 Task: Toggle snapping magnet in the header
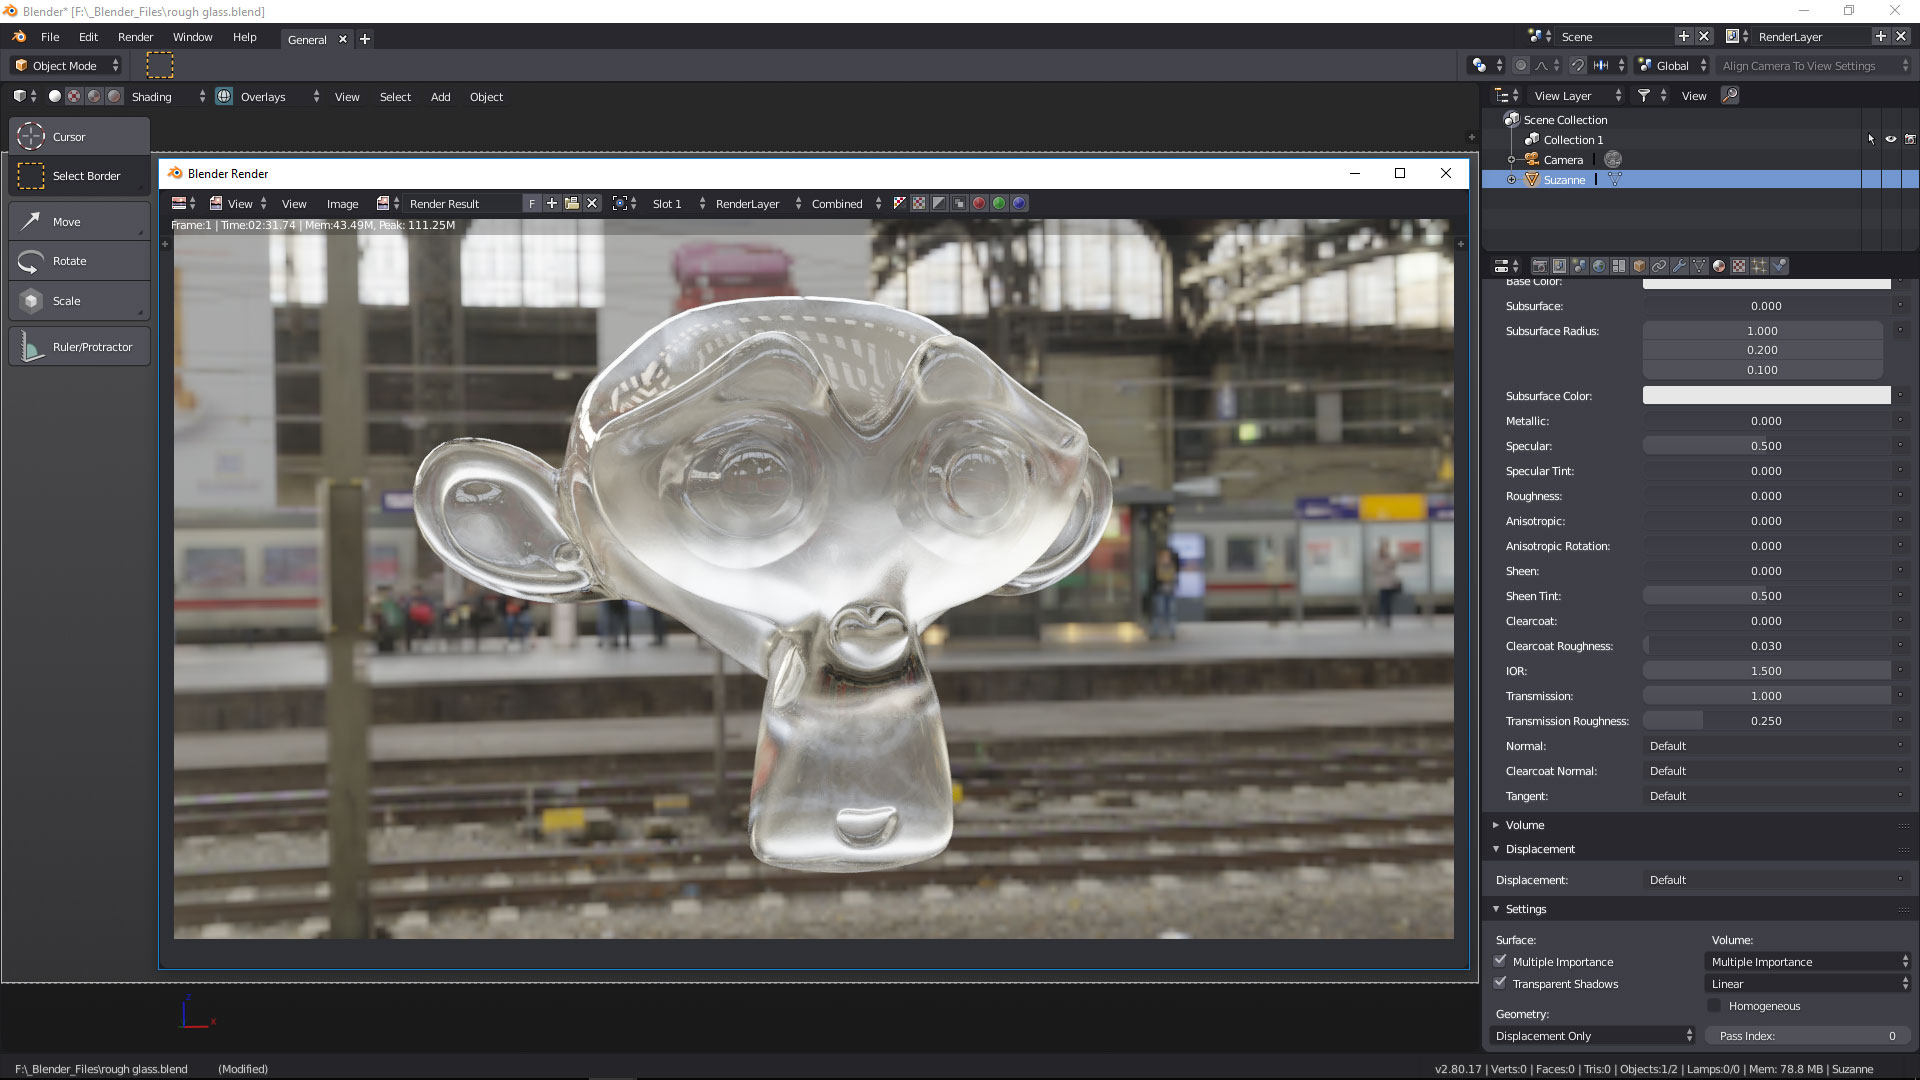1577,65
